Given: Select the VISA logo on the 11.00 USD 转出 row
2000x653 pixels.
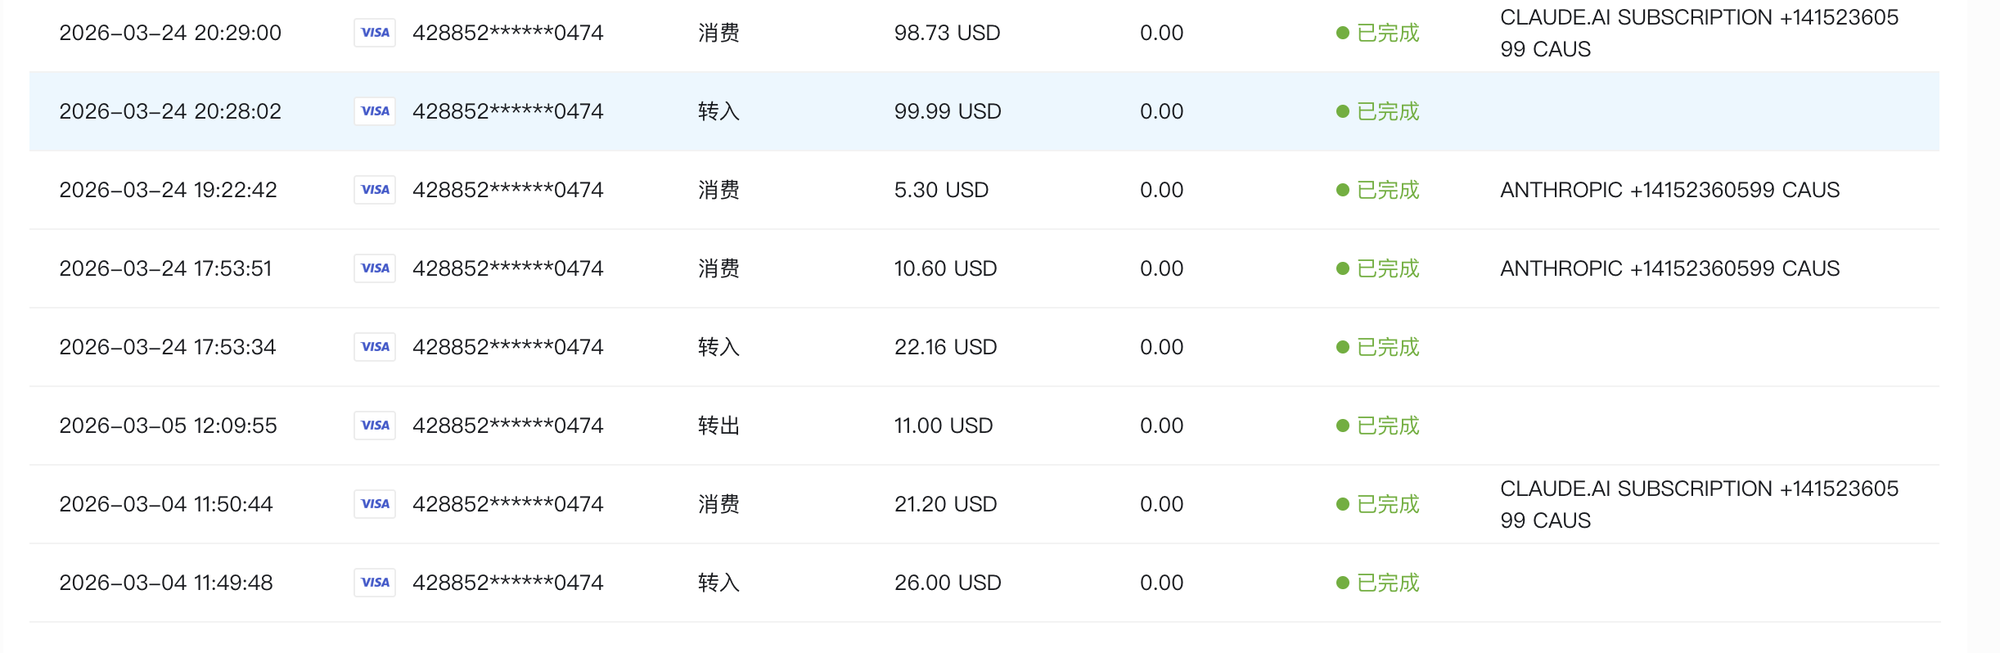Looking at the screenshot, I should (x=375, y=425).
